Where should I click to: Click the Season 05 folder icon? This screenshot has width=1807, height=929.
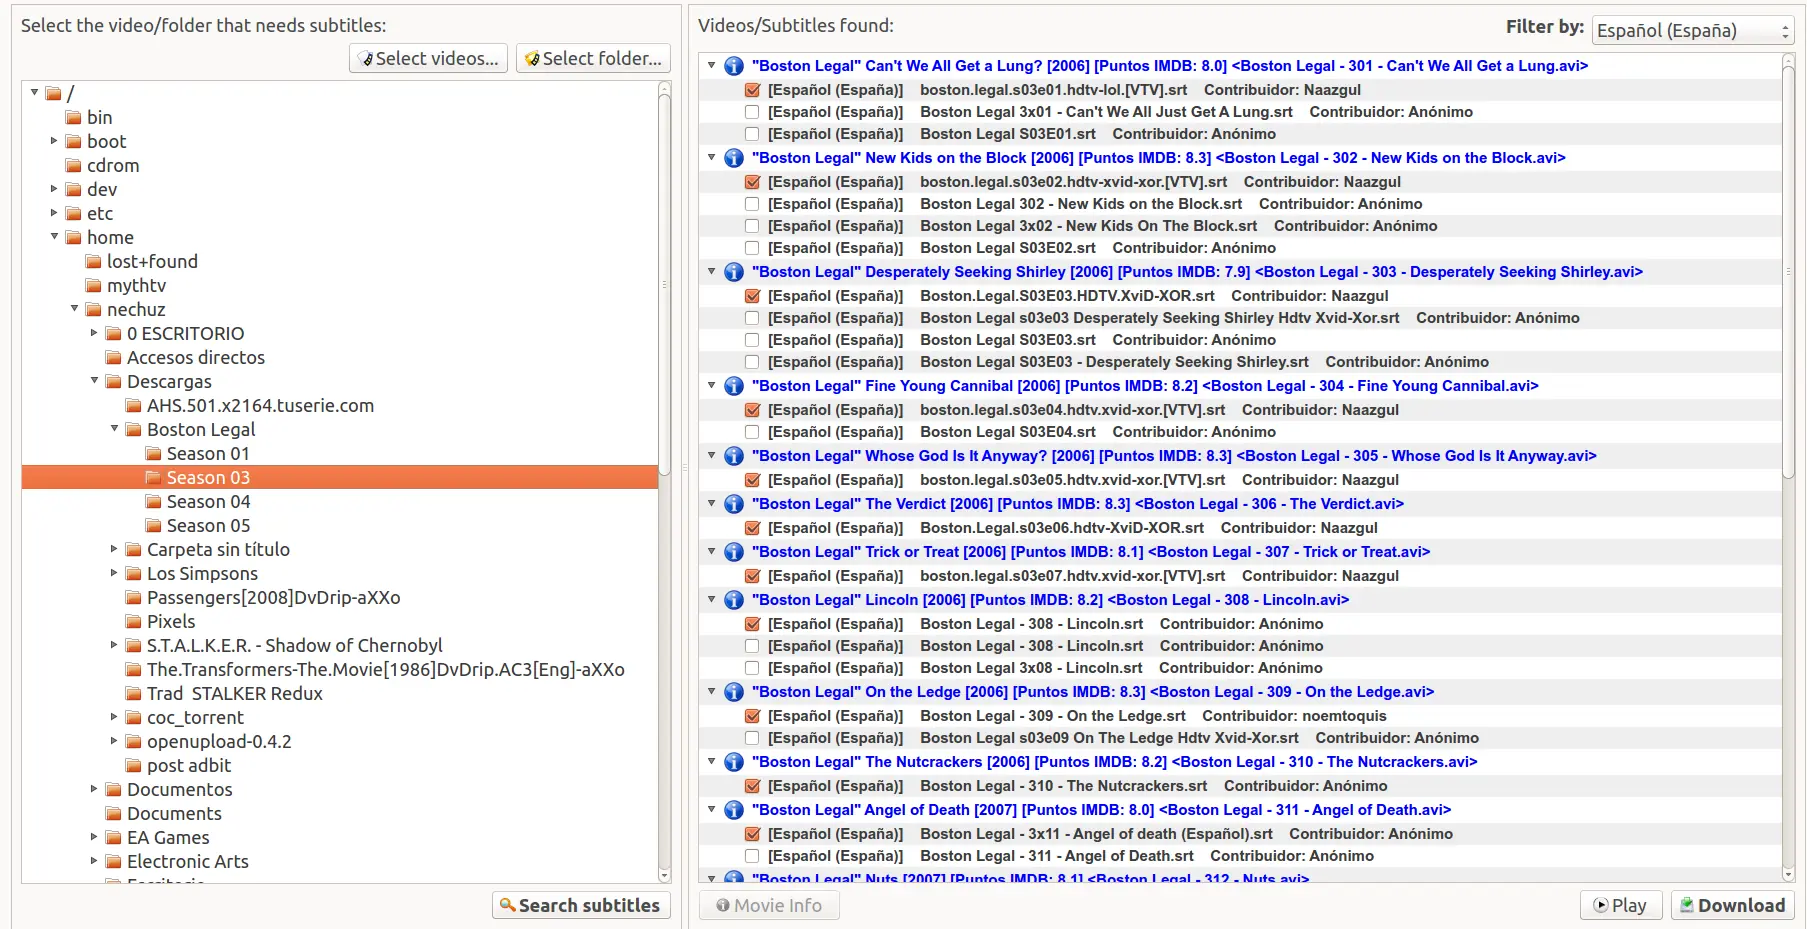pyautogui.click(x=153, y=526)
